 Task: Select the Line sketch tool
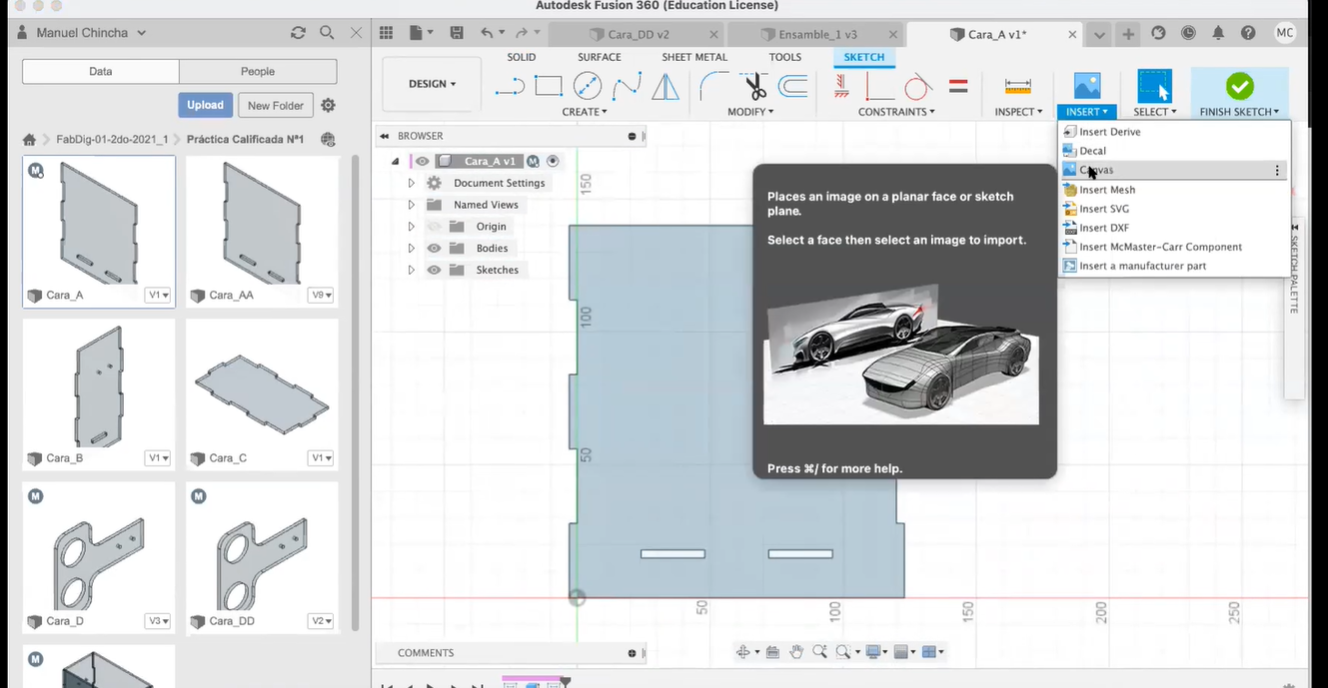coord(509,87)
